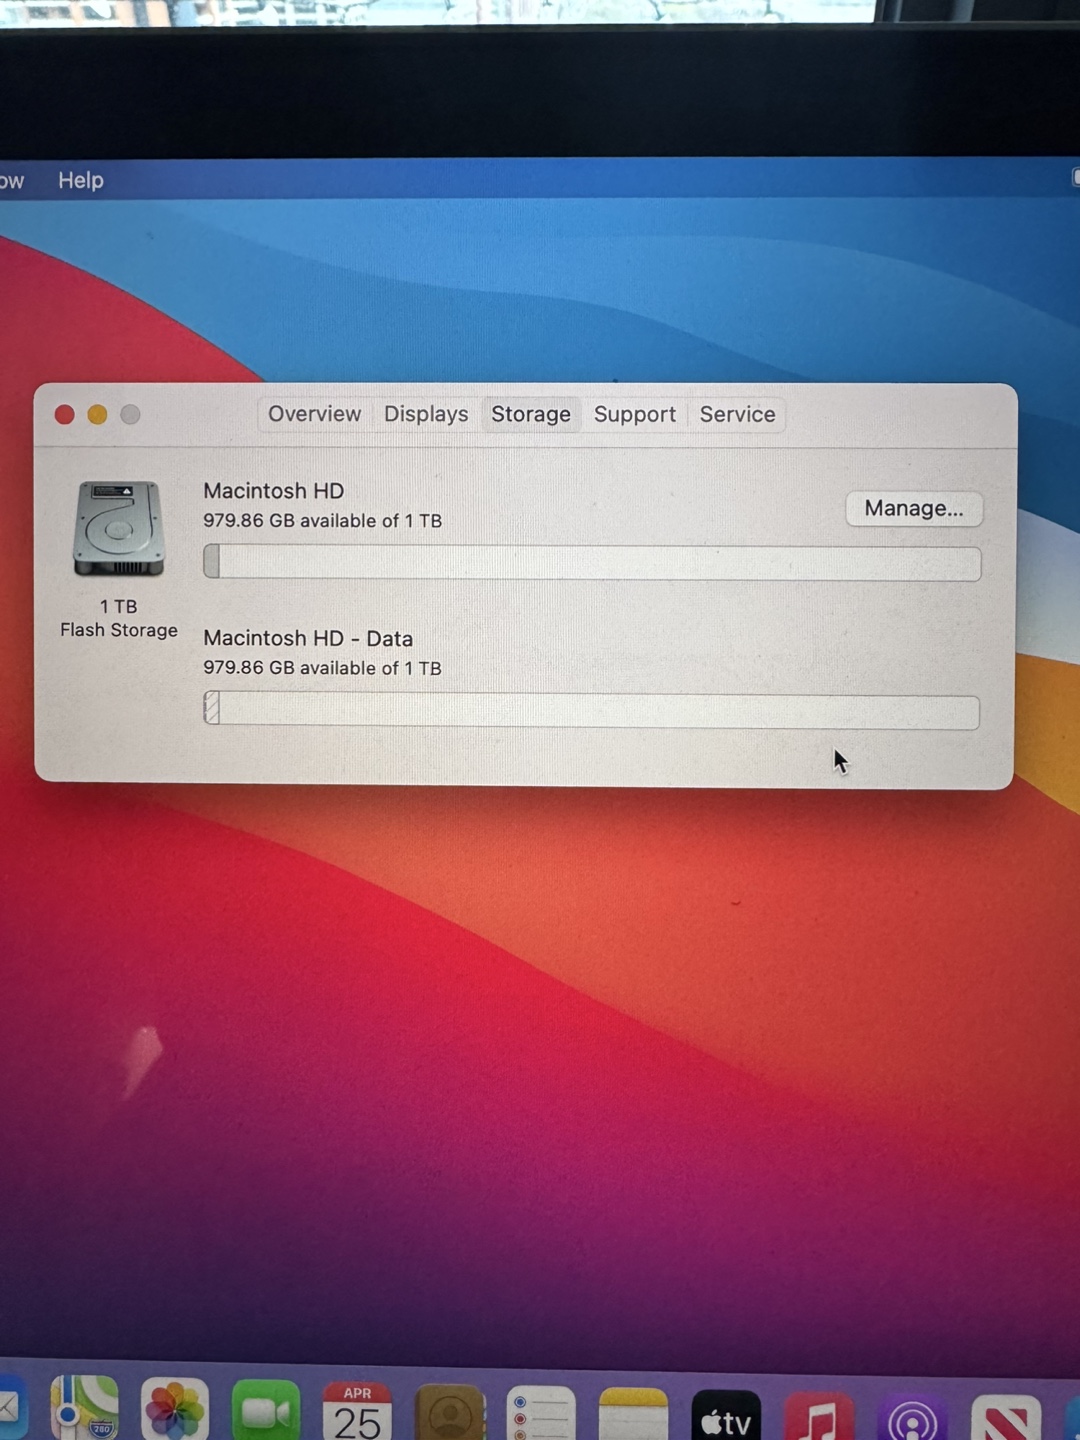Image resolution: width=1080 pixels, height=1440 pixels.
Task: Open Maps from the Dock
Action: [85, 1408]
